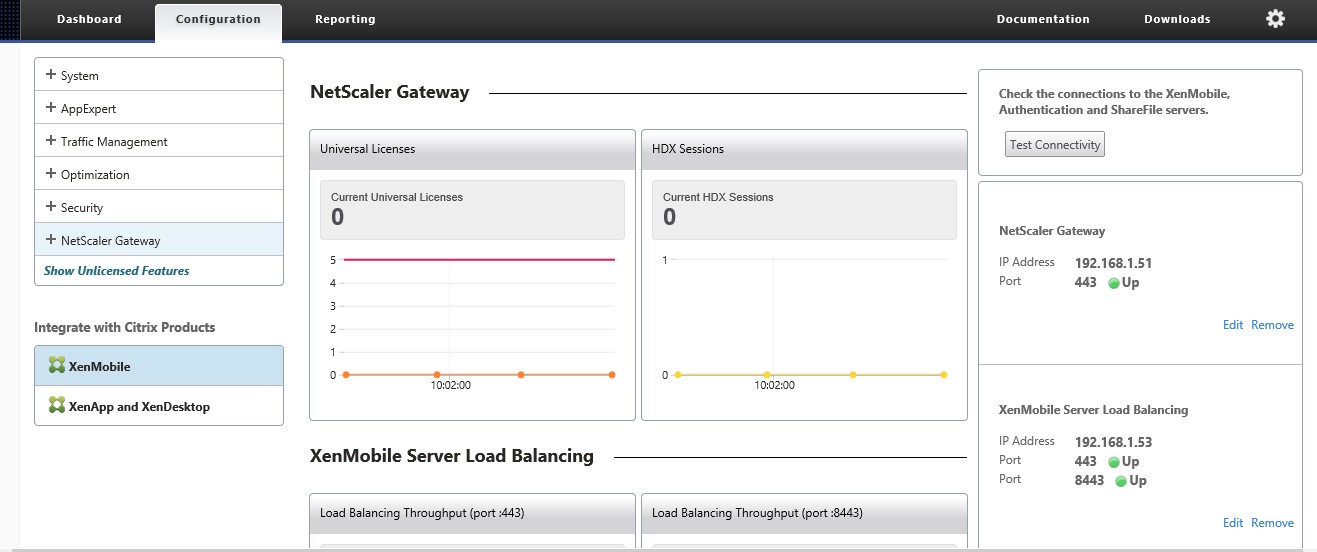Click the orange data point on Universal Licenses chart
1317x552 pixels.
(x=437, y=375)
